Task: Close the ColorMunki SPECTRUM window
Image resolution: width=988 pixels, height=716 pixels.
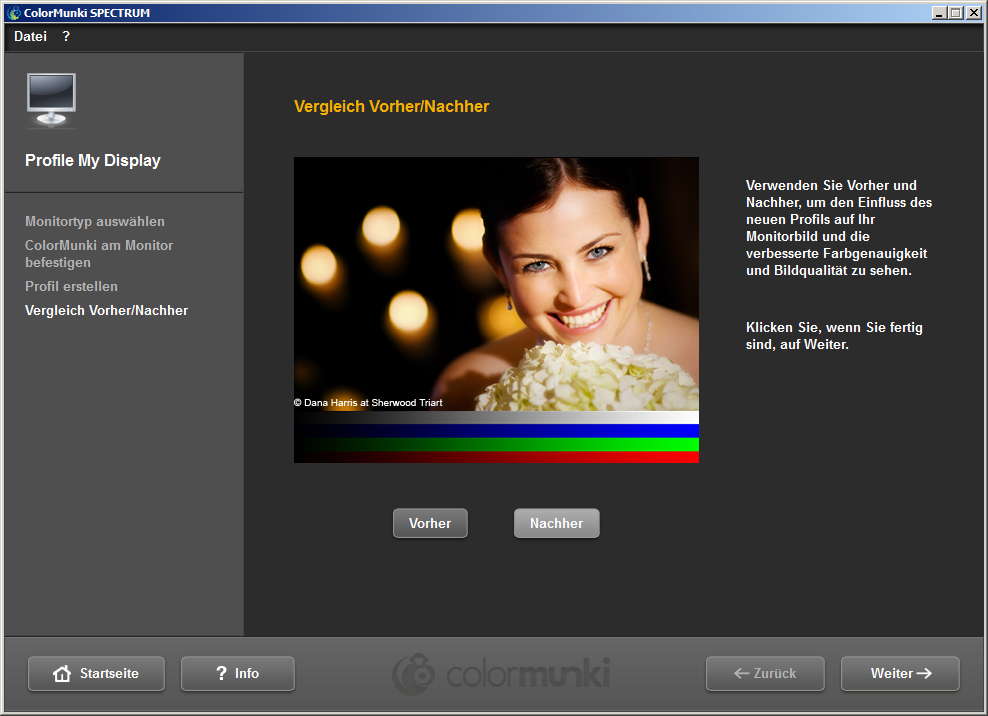Action: 974,13
